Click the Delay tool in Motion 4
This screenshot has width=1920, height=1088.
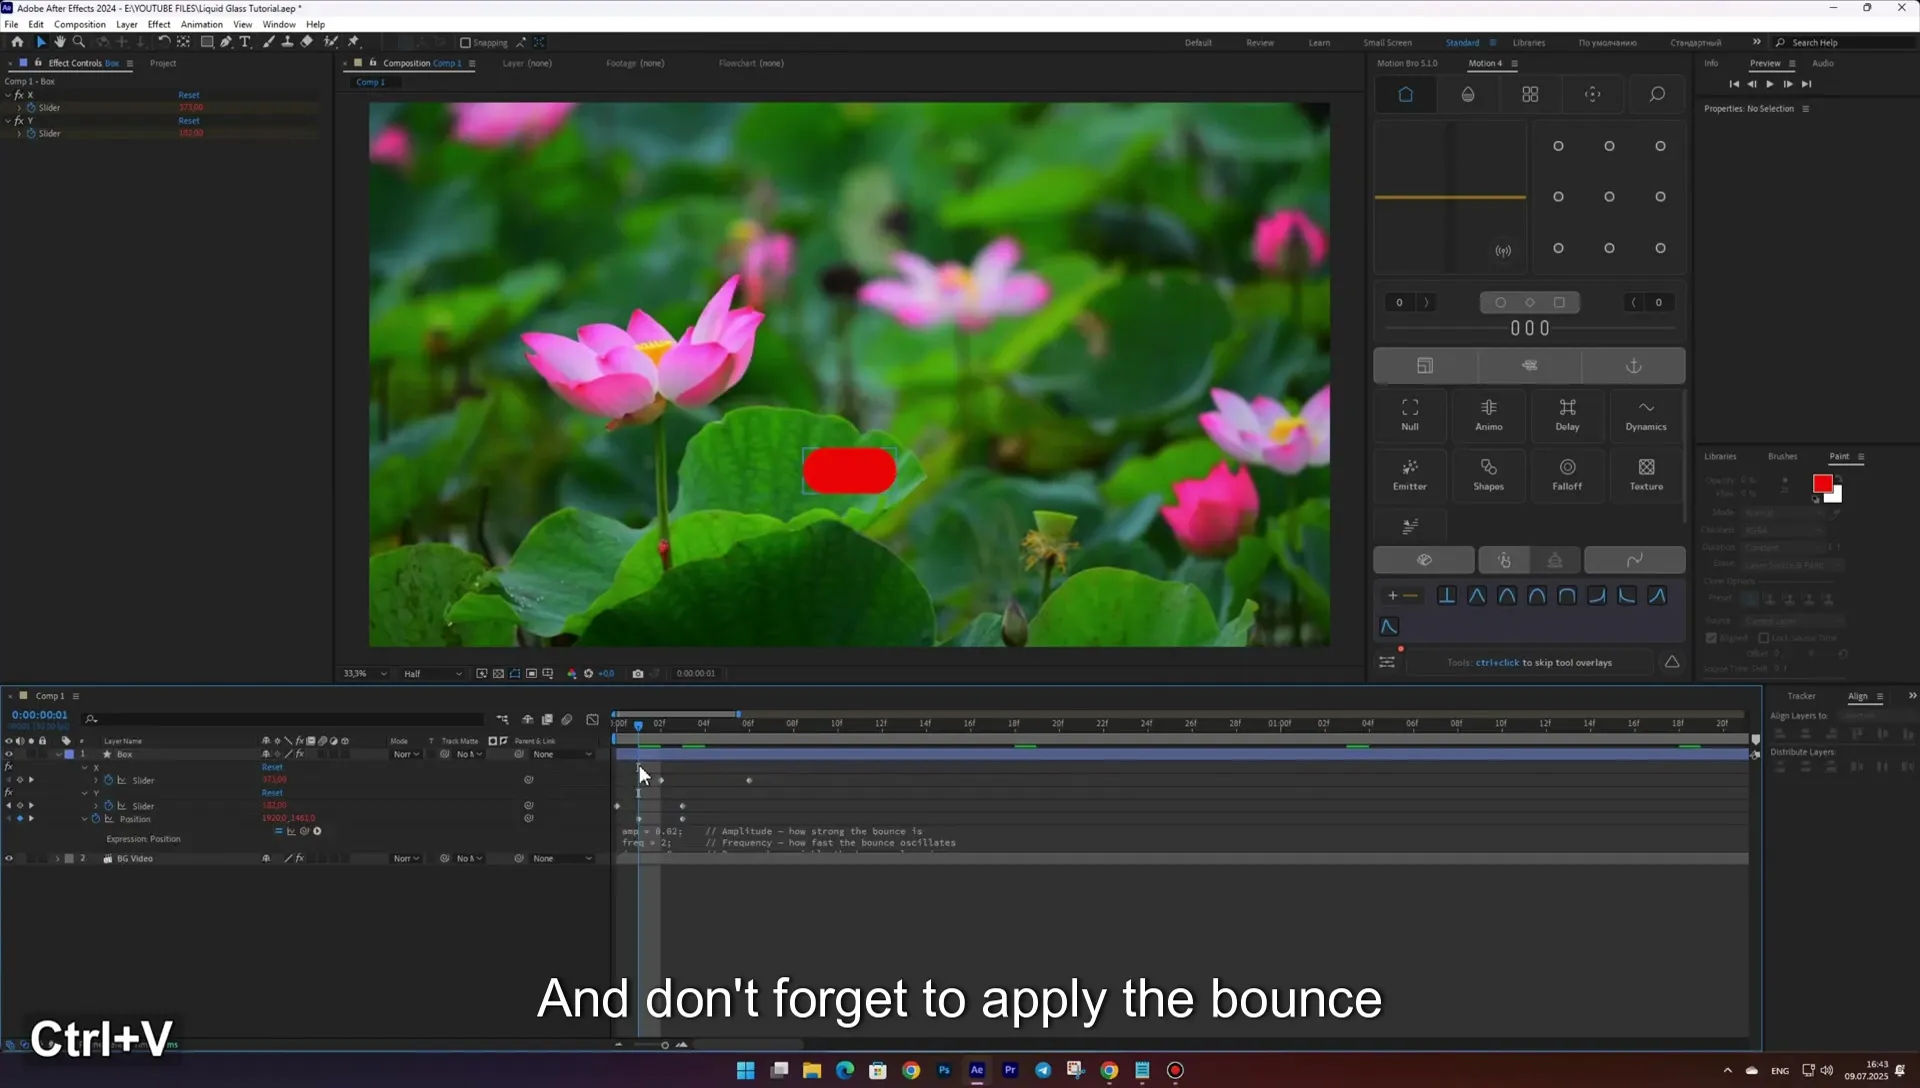coord(1567,414)
